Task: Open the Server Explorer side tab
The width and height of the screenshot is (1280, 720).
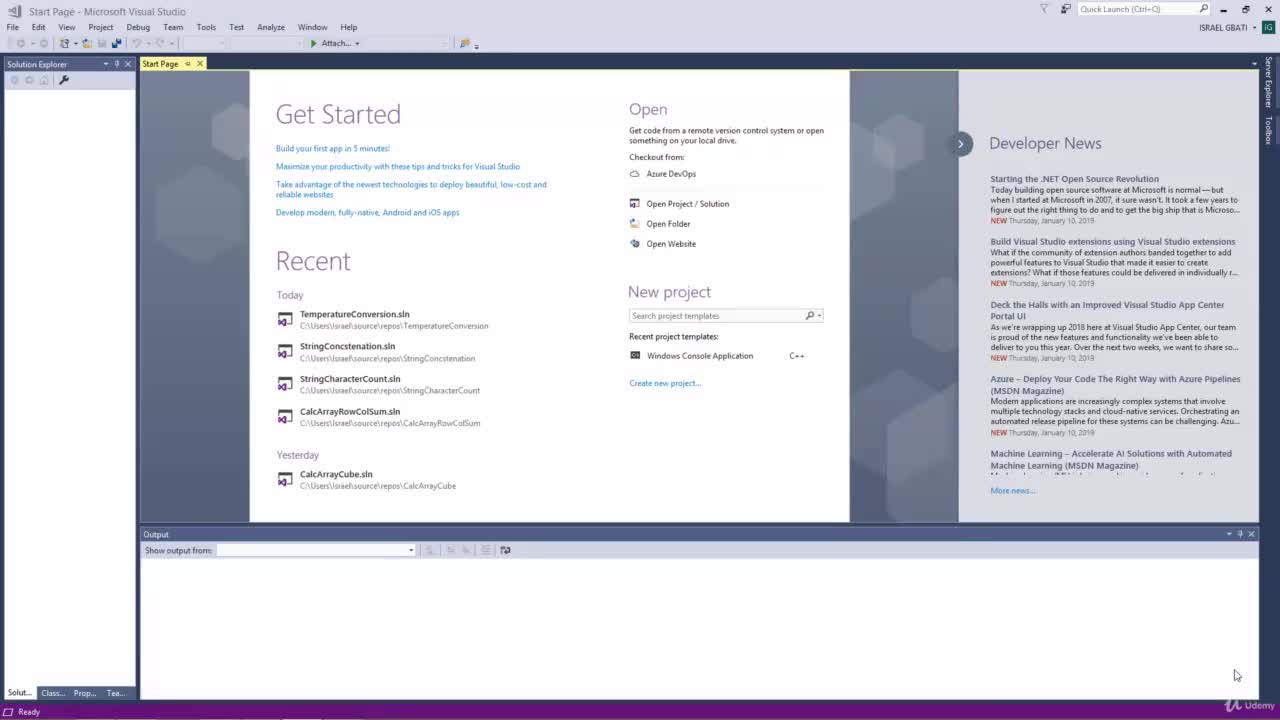Action: [x=1269, y=82]
